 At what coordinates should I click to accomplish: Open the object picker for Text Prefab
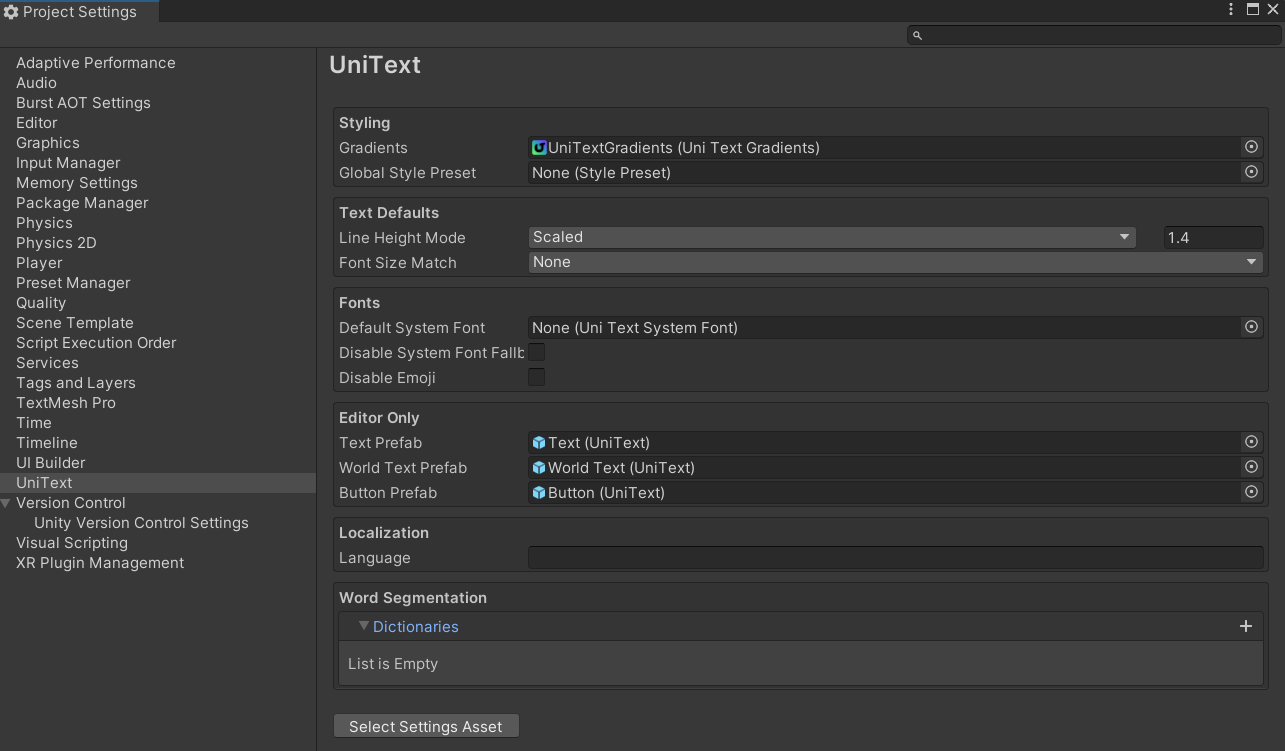coord(1251,442)
